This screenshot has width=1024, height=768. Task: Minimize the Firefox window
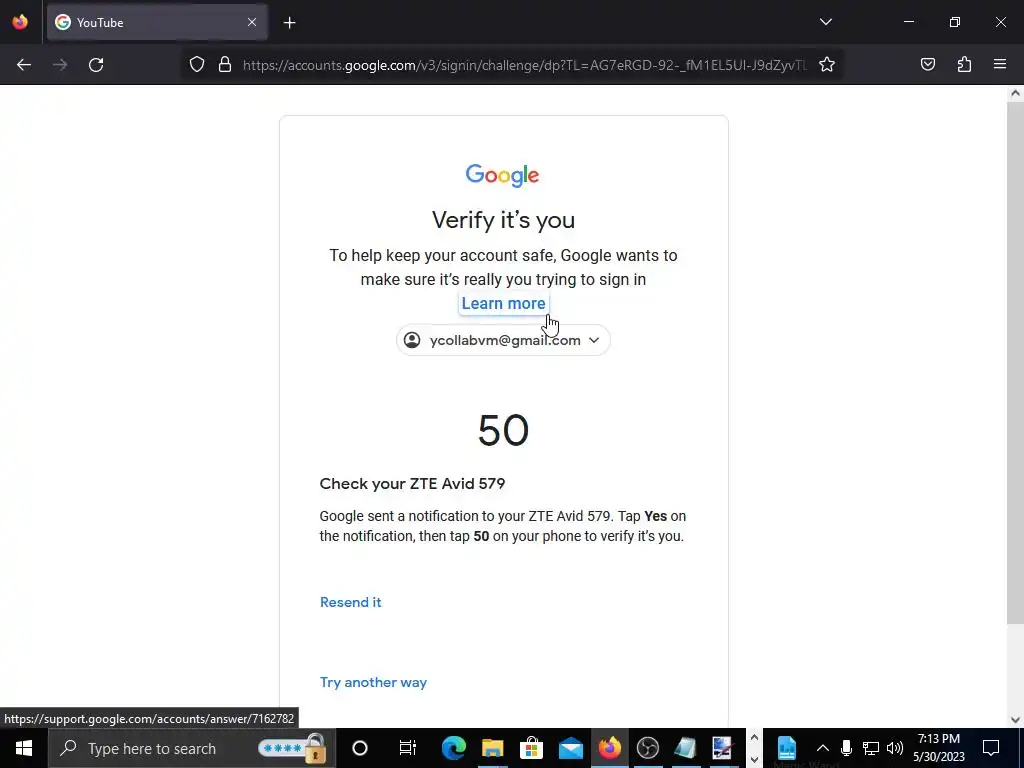tap(909, 22)
